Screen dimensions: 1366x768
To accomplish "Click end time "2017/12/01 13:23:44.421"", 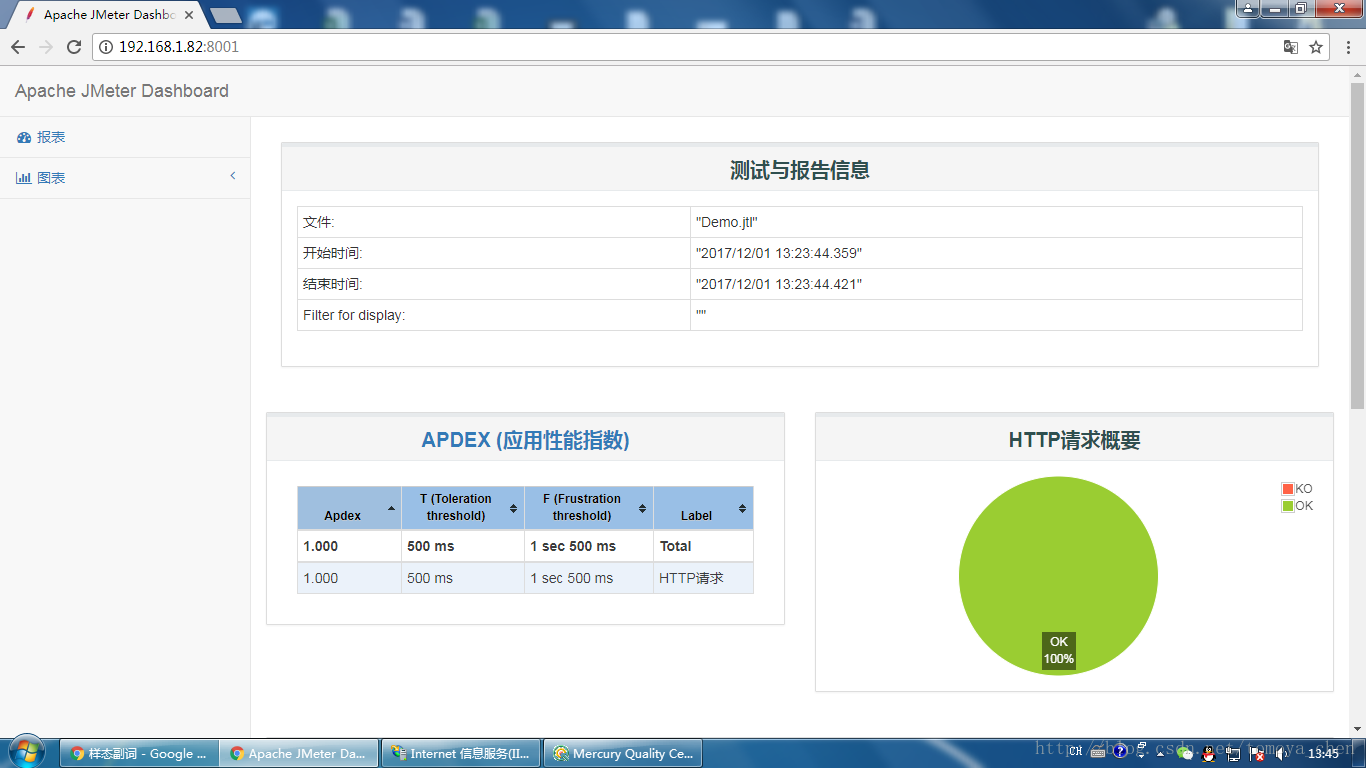I will [778, 284].
